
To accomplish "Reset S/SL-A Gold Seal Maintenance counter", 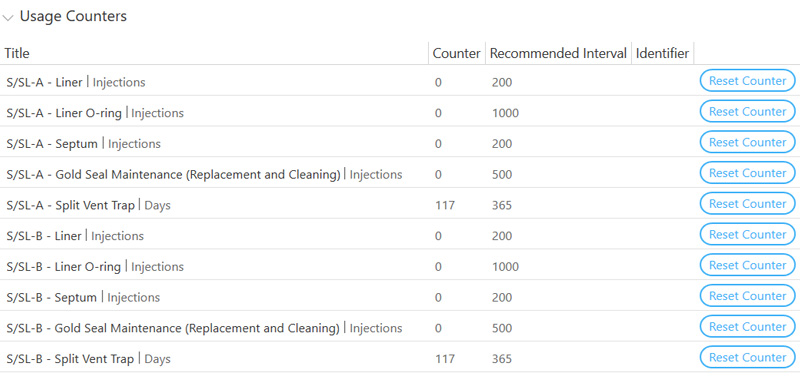I will point(747,173).
